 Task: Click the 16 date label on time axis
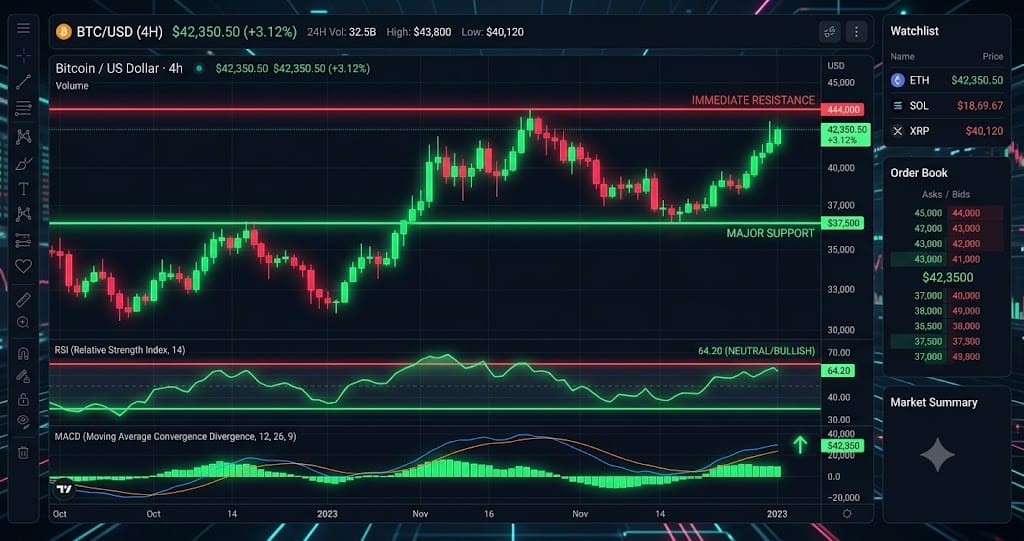pos(488,514)
